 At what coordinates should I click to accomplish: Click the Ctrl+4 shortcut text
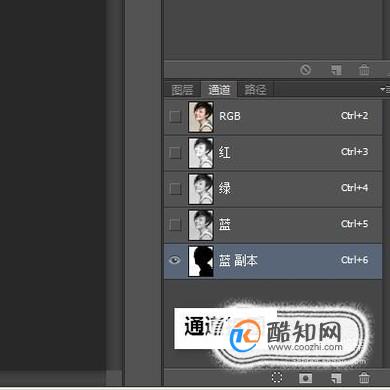click(x=354, y=188)
